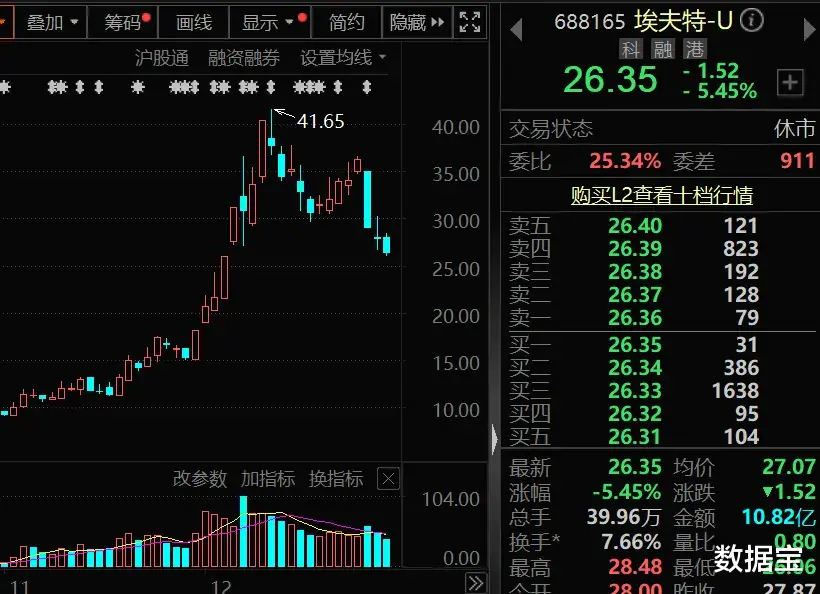
Task: Click the 41.65 high price label
Action: pyautogui.click(x=321, y=121)
